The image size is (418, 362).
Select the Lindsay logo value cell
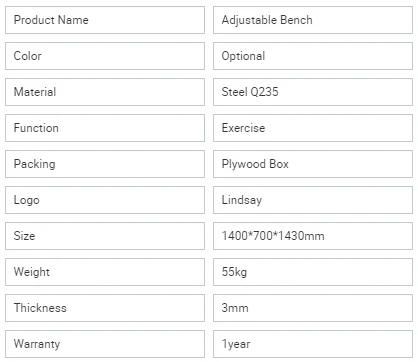click(x=313, y=200)
